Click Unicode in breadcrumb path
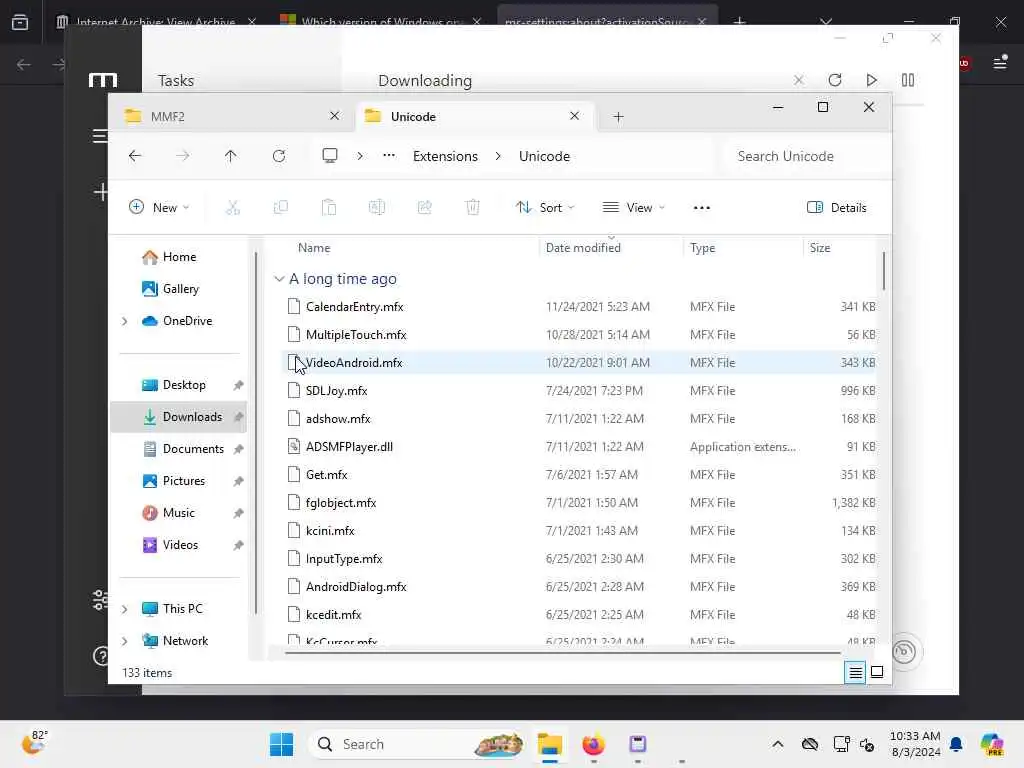Viewport: 1024px width, 768px height. click(544, 156)
